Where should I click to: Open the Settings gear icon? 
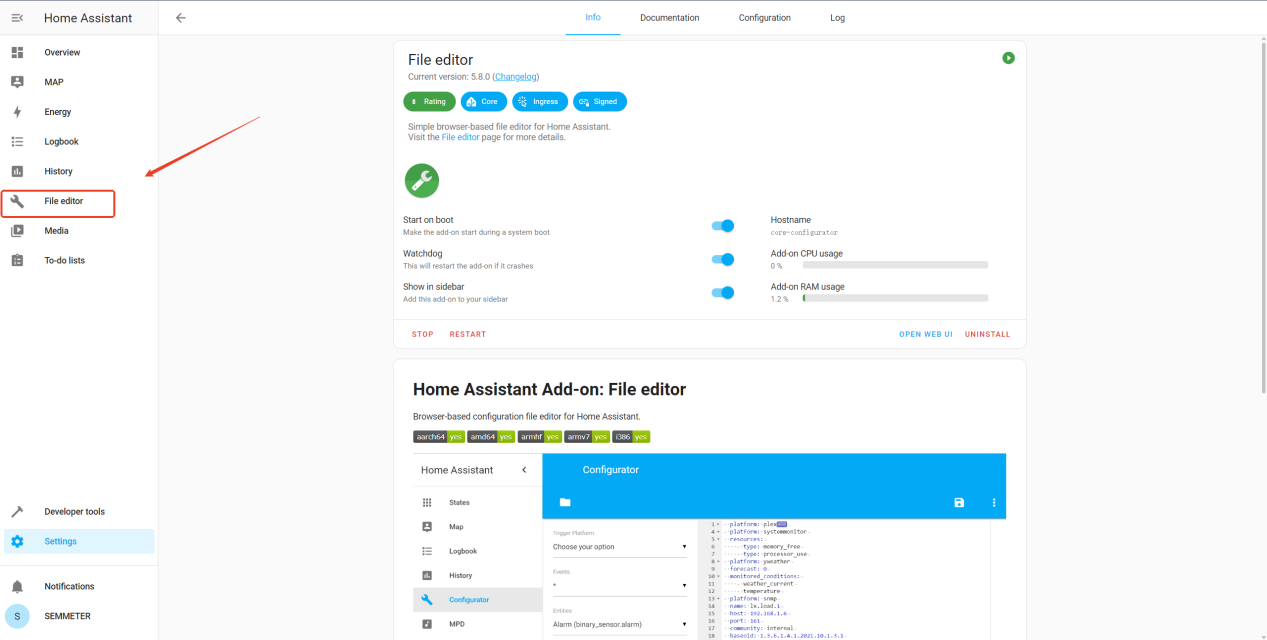tap(17, 541)
